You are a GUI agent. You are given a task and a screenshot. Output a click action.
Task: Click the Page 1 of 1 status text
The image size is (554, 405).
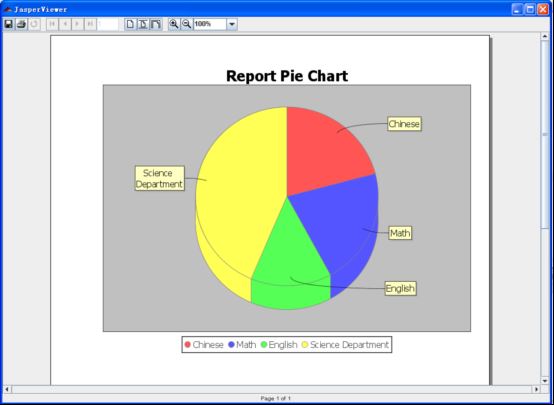[x=276, y=398]
